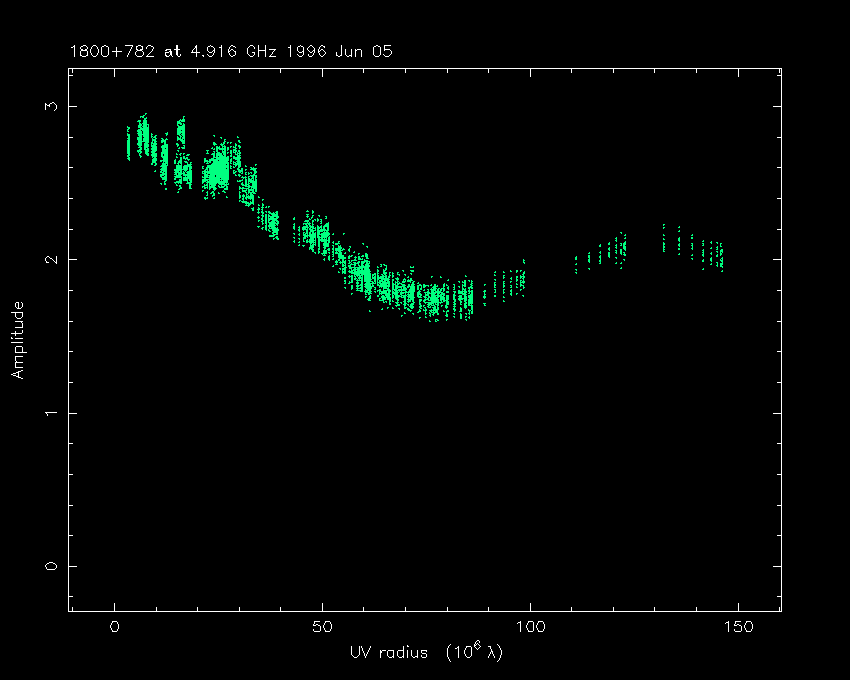This screenshot has height=680, width=850.
Task: Click the y-axis tick label "0"
Action: tap(52, 566)
